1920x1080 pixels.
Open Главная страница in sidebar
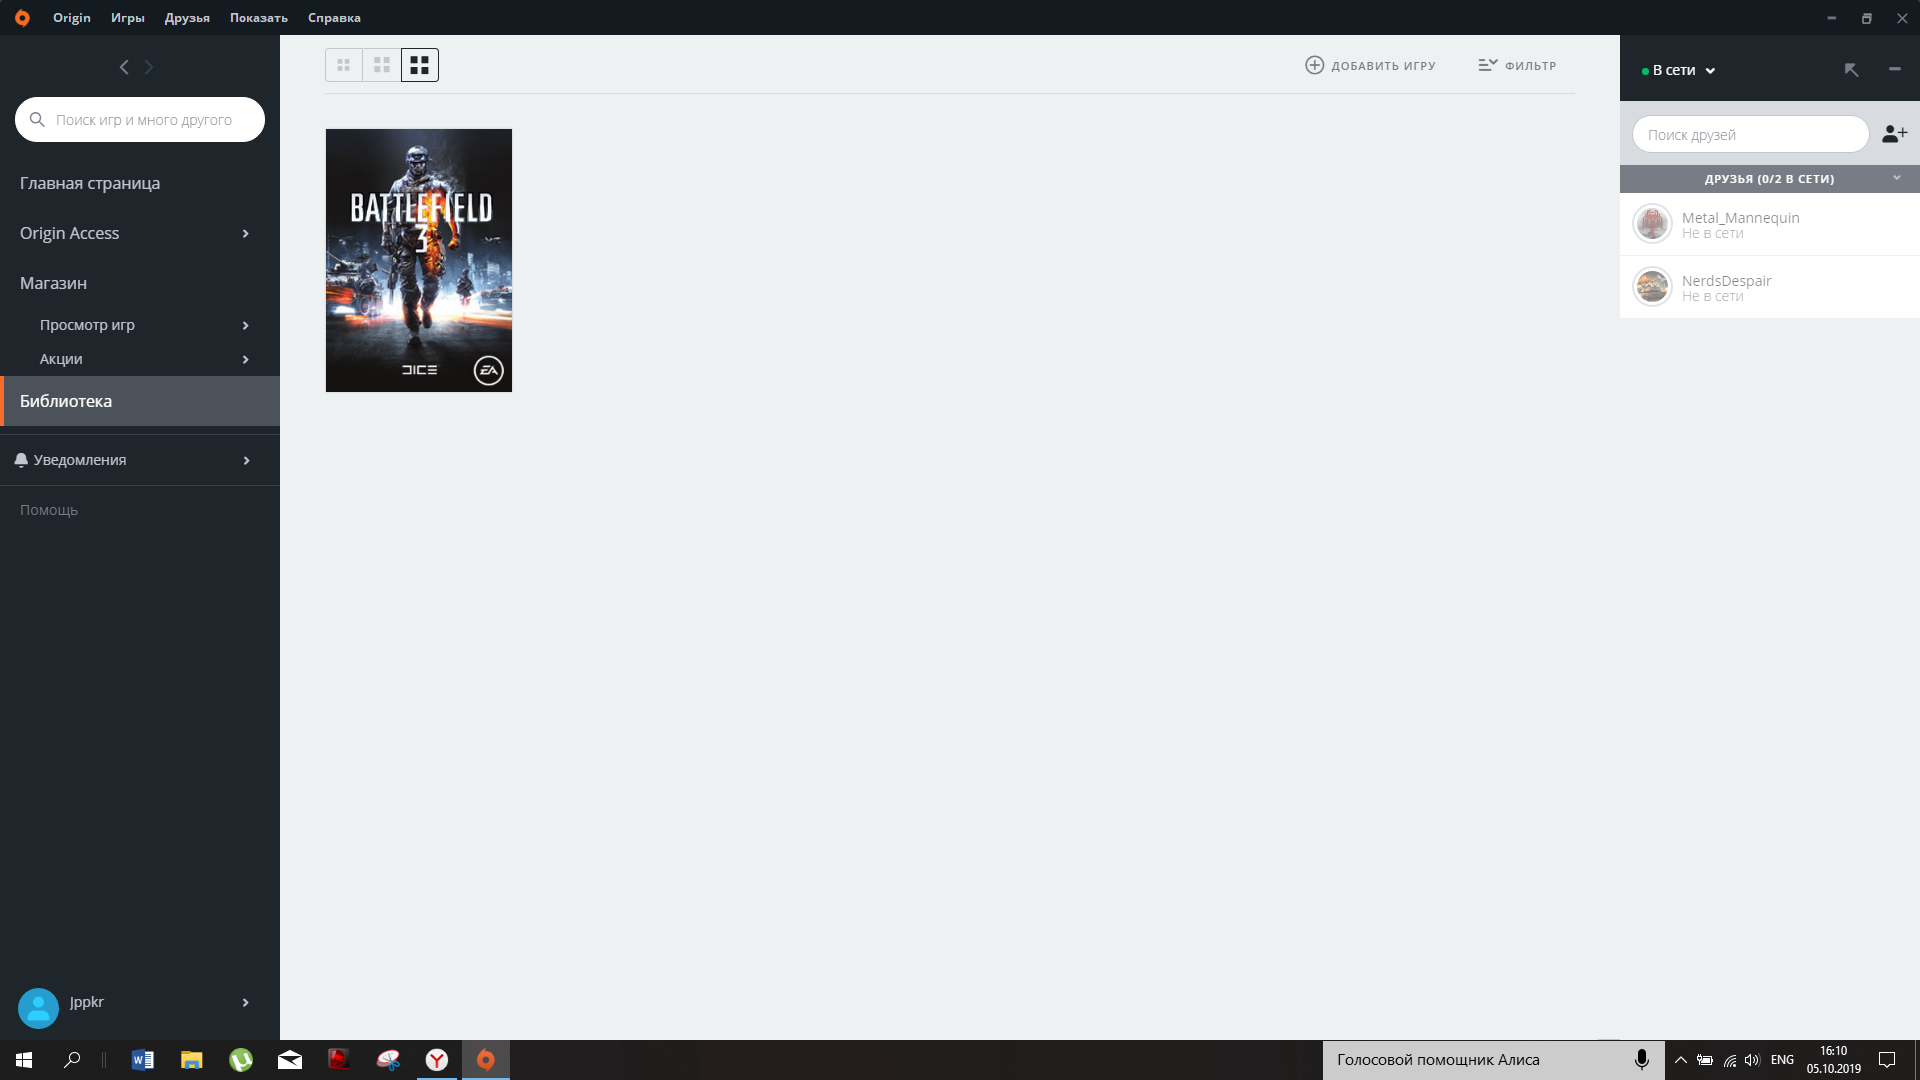90,183
